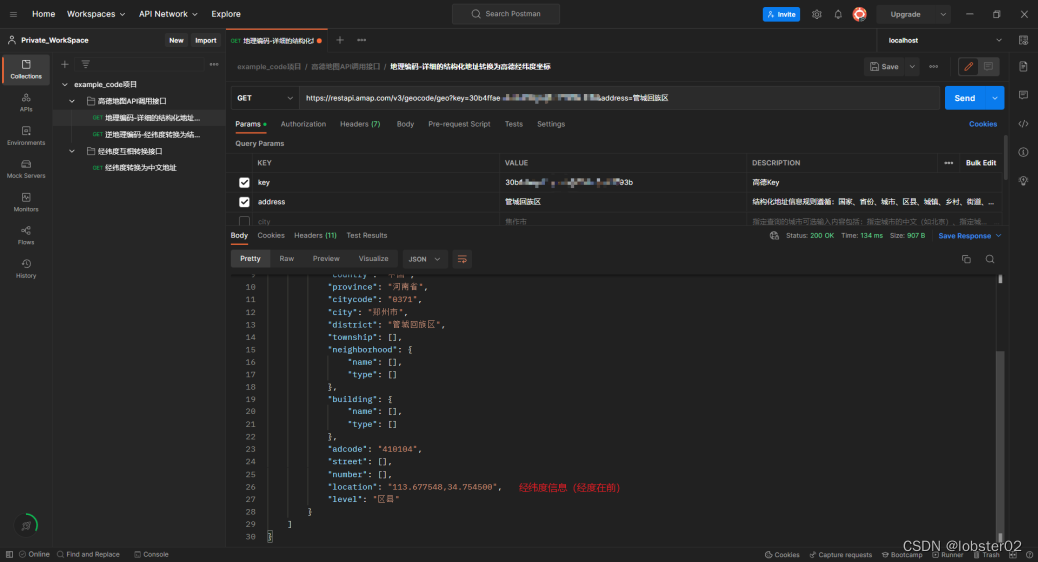Open the Monitors sidebar panel

(x=26, y=203)
